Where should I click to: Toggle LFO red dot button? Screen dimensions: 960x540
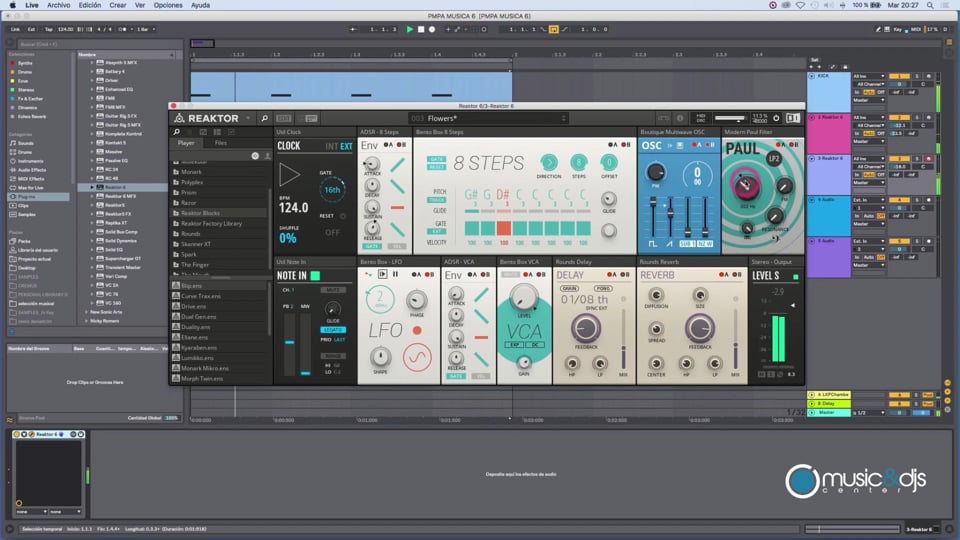pos(417,330)
